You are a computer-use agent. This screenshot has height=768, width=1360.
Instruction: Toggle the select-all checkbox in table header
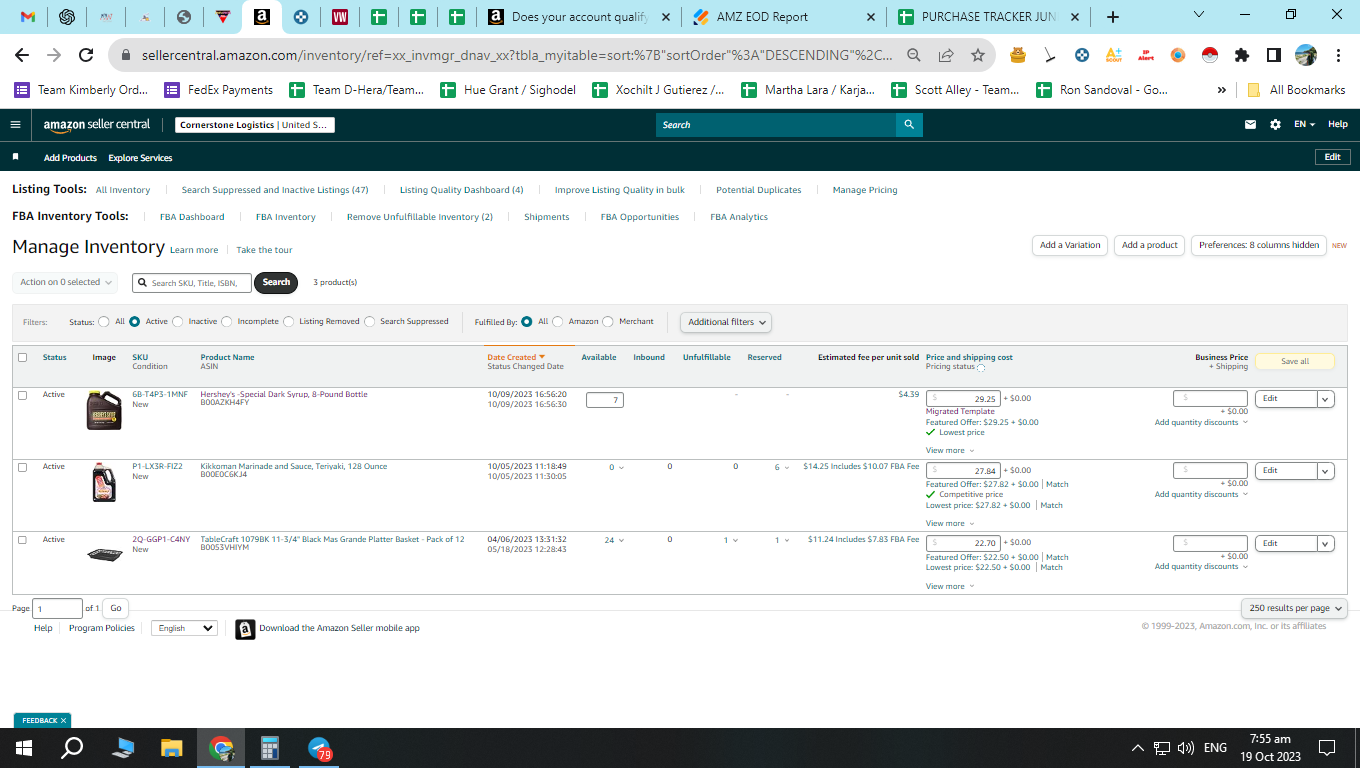[x=22, y=357]
